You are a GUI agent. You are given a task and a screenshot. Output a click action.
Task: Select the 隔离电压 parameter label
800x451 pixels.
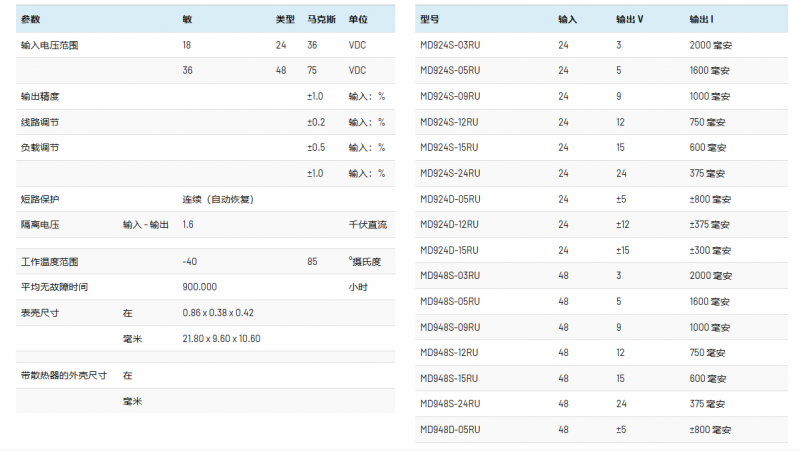[x=40, y=224]
